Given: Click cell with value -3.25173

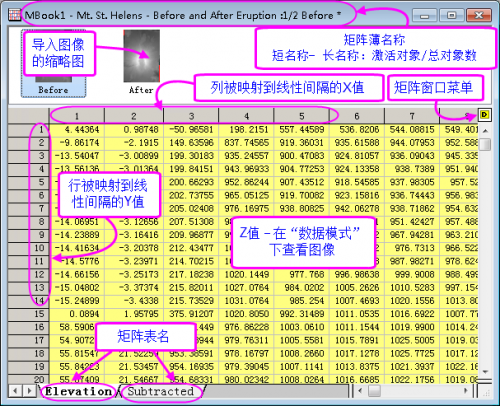Looking at the screenshot, I should click(x=134, y=275).
